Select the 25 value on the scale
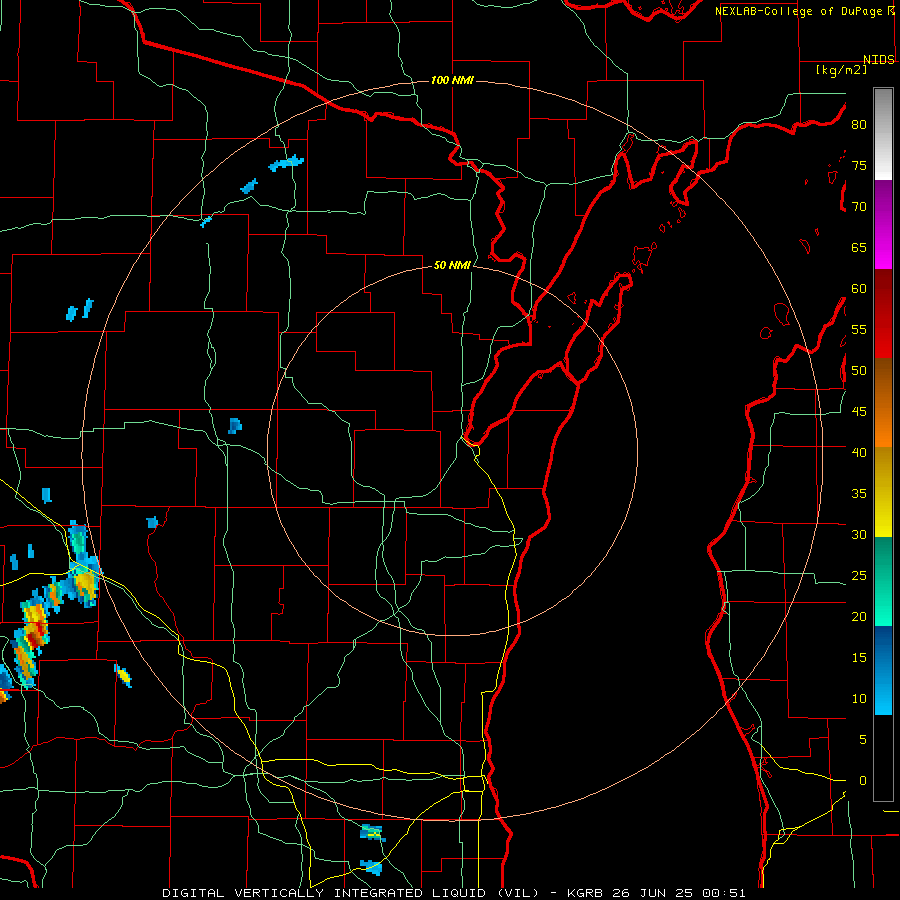 click(x=859, y=576)
